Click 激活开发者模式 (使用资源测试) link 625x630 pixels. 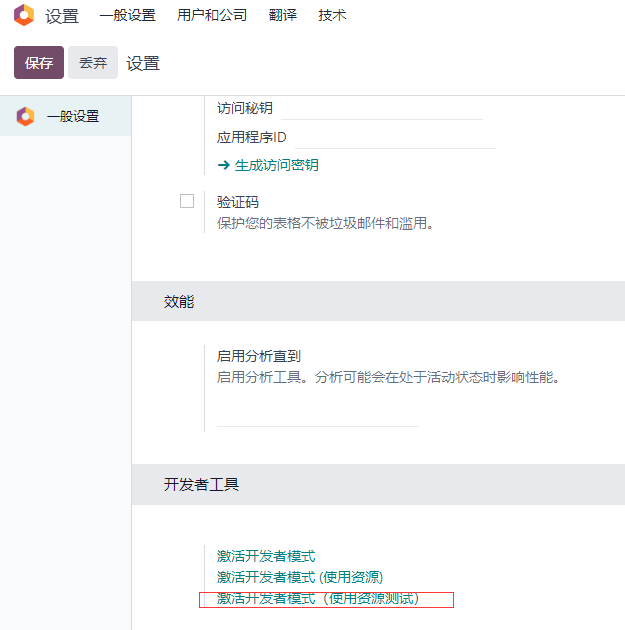click(318, 599)
